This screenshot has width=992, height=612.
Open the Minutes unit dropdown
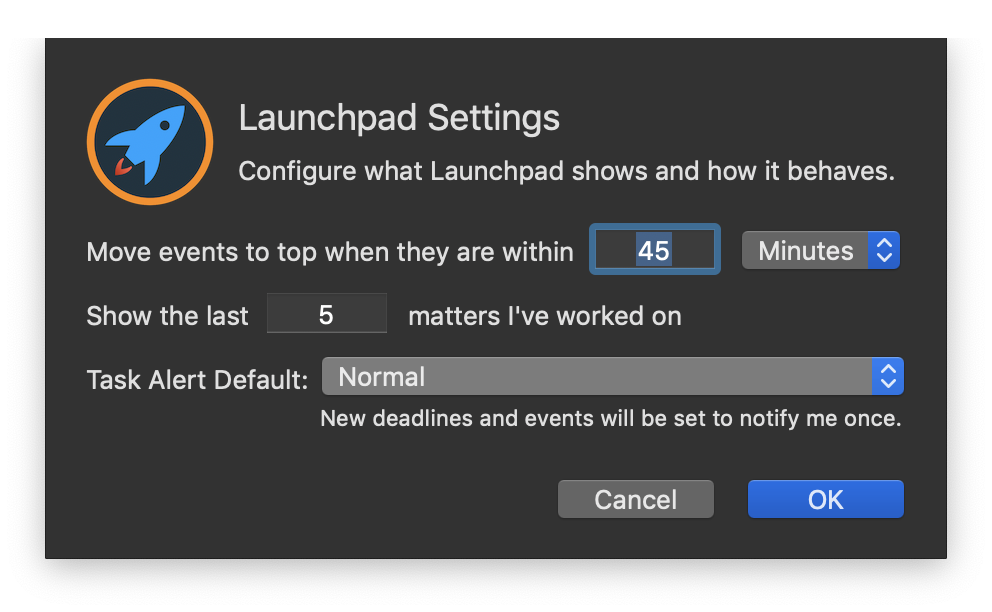821,251
